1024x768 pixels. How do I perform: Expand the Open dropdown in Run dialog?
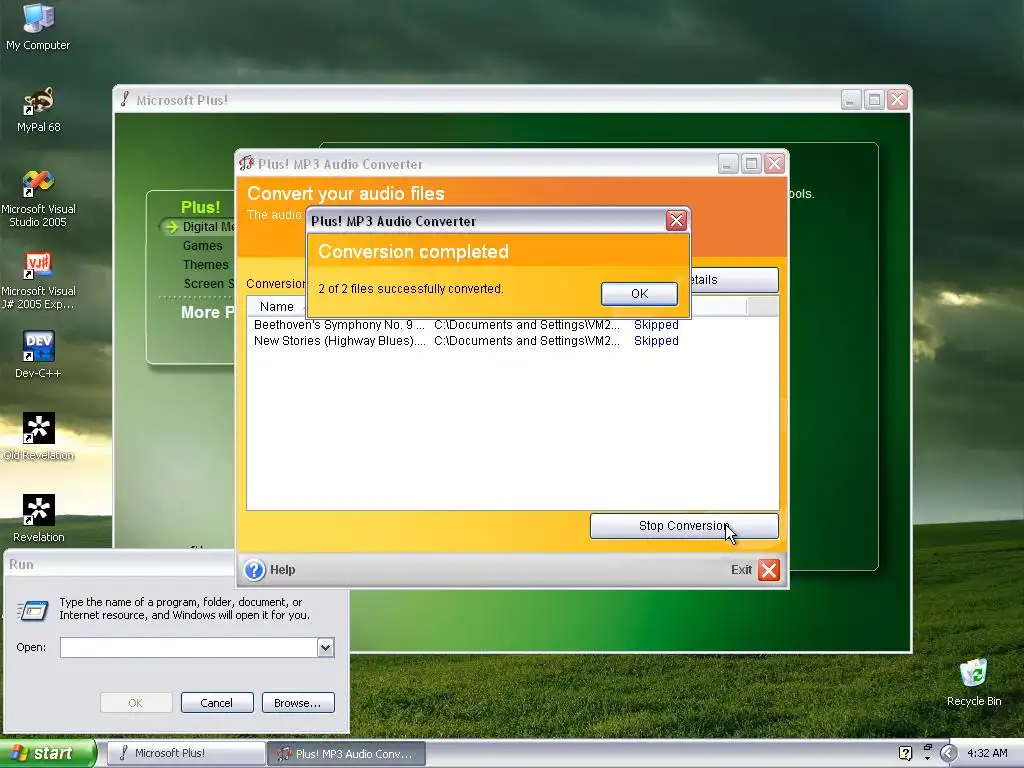point(325,647)
